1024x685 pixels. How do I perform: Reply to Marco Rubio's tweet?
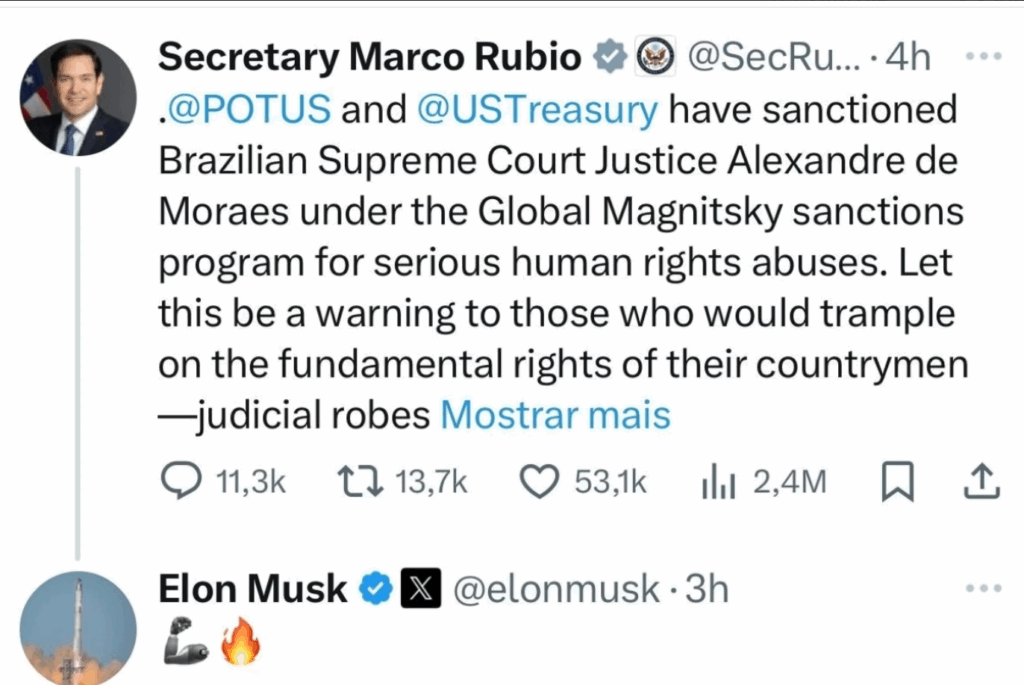coord(182,482)
